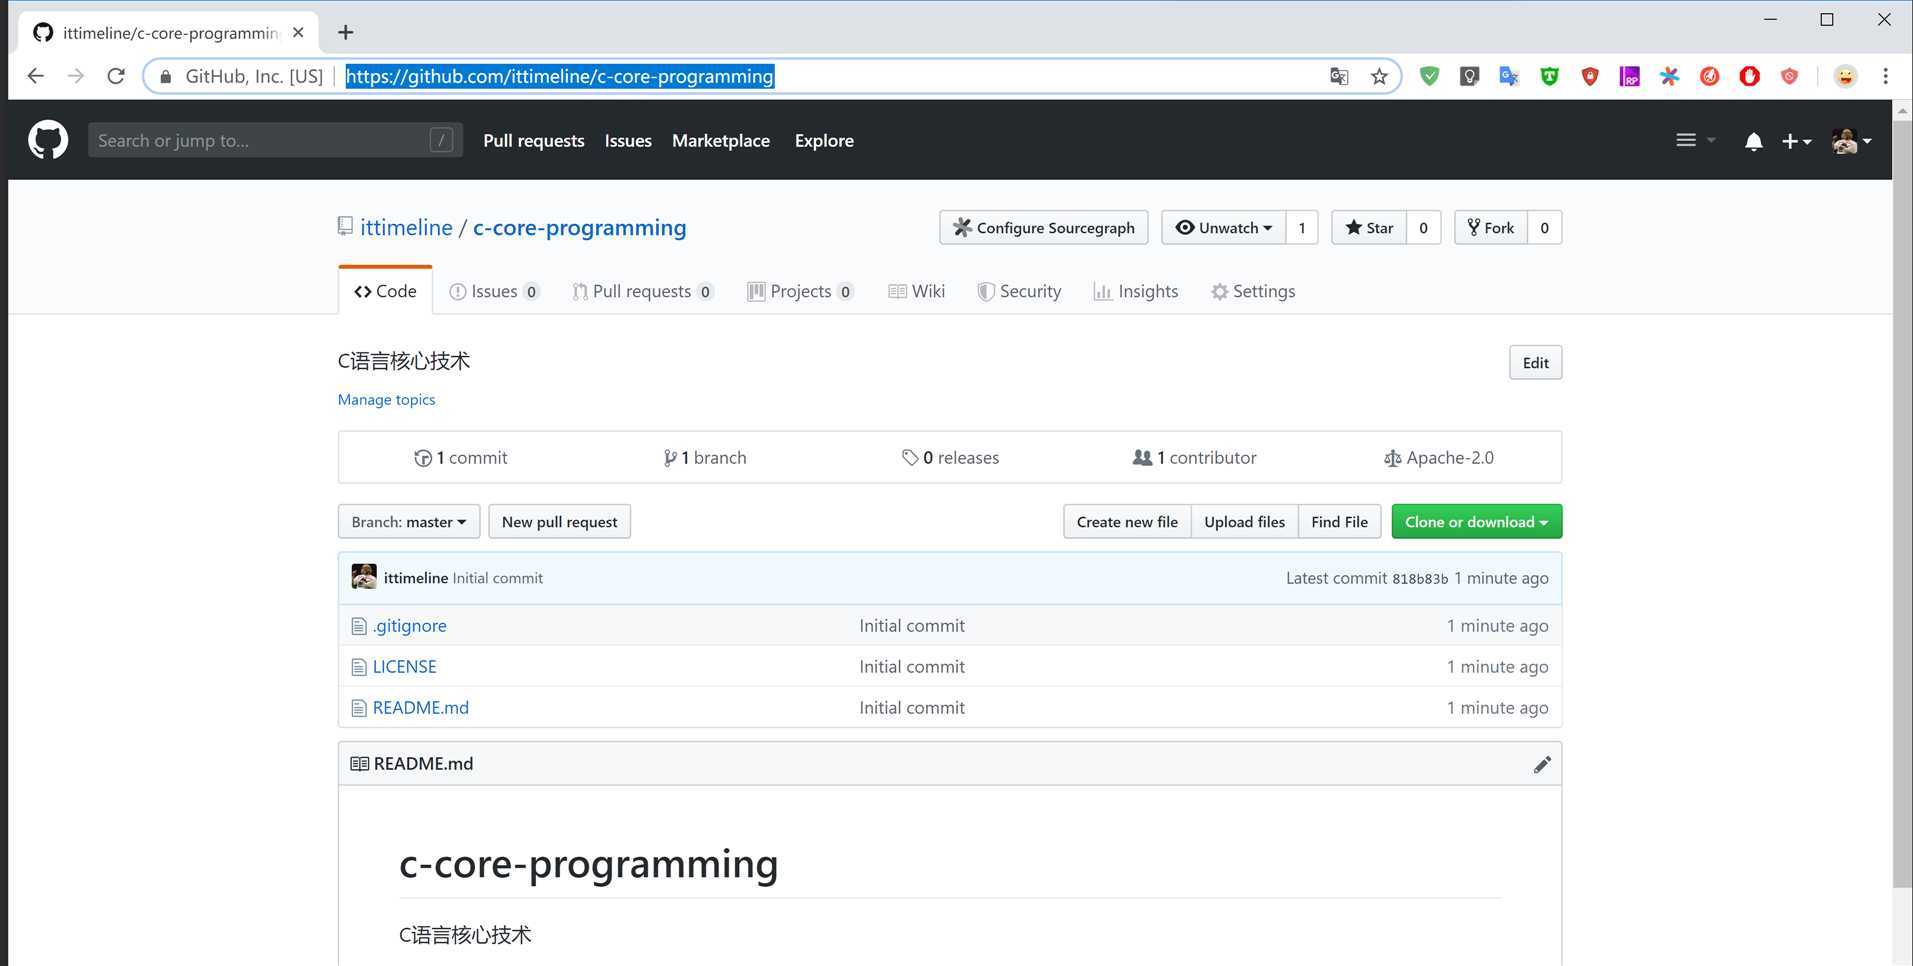Click the Chrome profile emoji avatar
1913x966 pixels.
(1845, 76)
